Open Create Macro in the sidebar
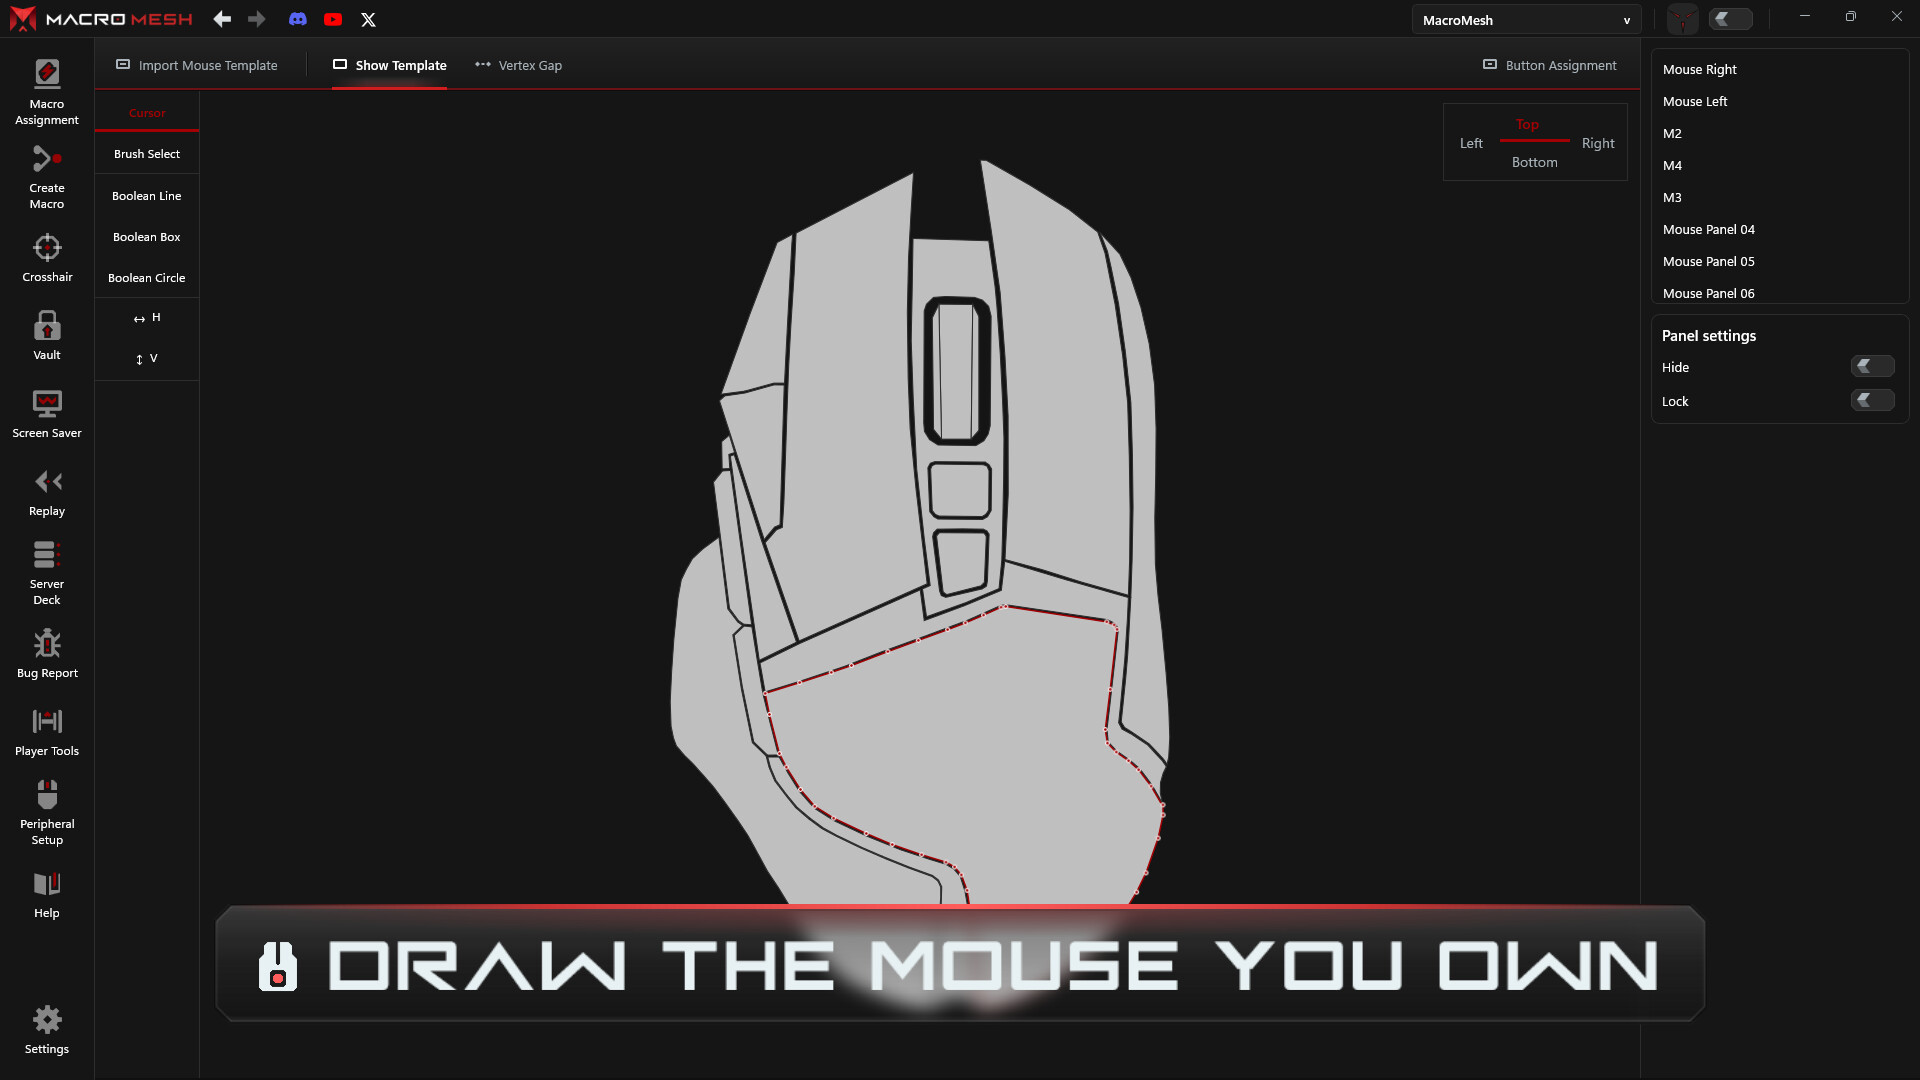The height and width of the screenshot is (1080, 1920). point(47,177)
